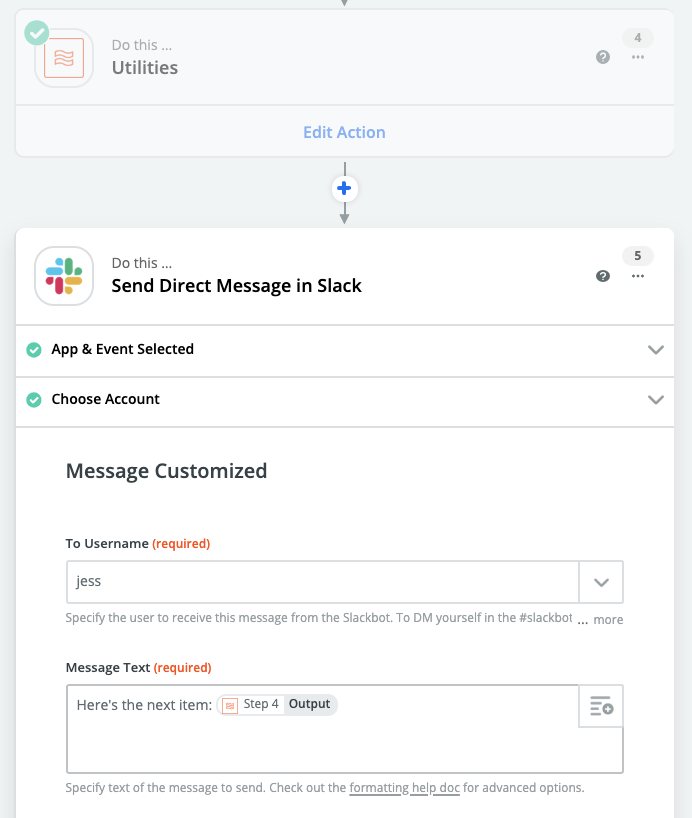Screen dimensions: 692x818
Task: Click the blue plus icon to add step
Action: 344,188
